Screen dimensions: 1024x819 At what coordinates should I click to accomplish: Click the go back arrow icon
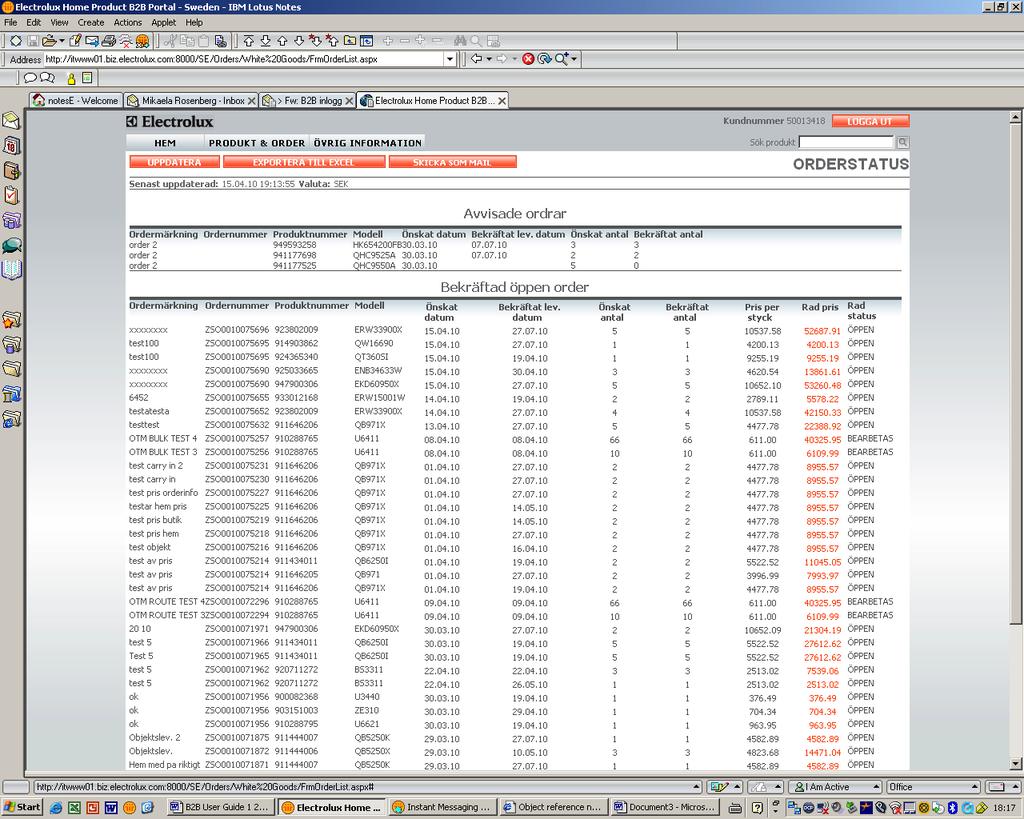[477, 59]
